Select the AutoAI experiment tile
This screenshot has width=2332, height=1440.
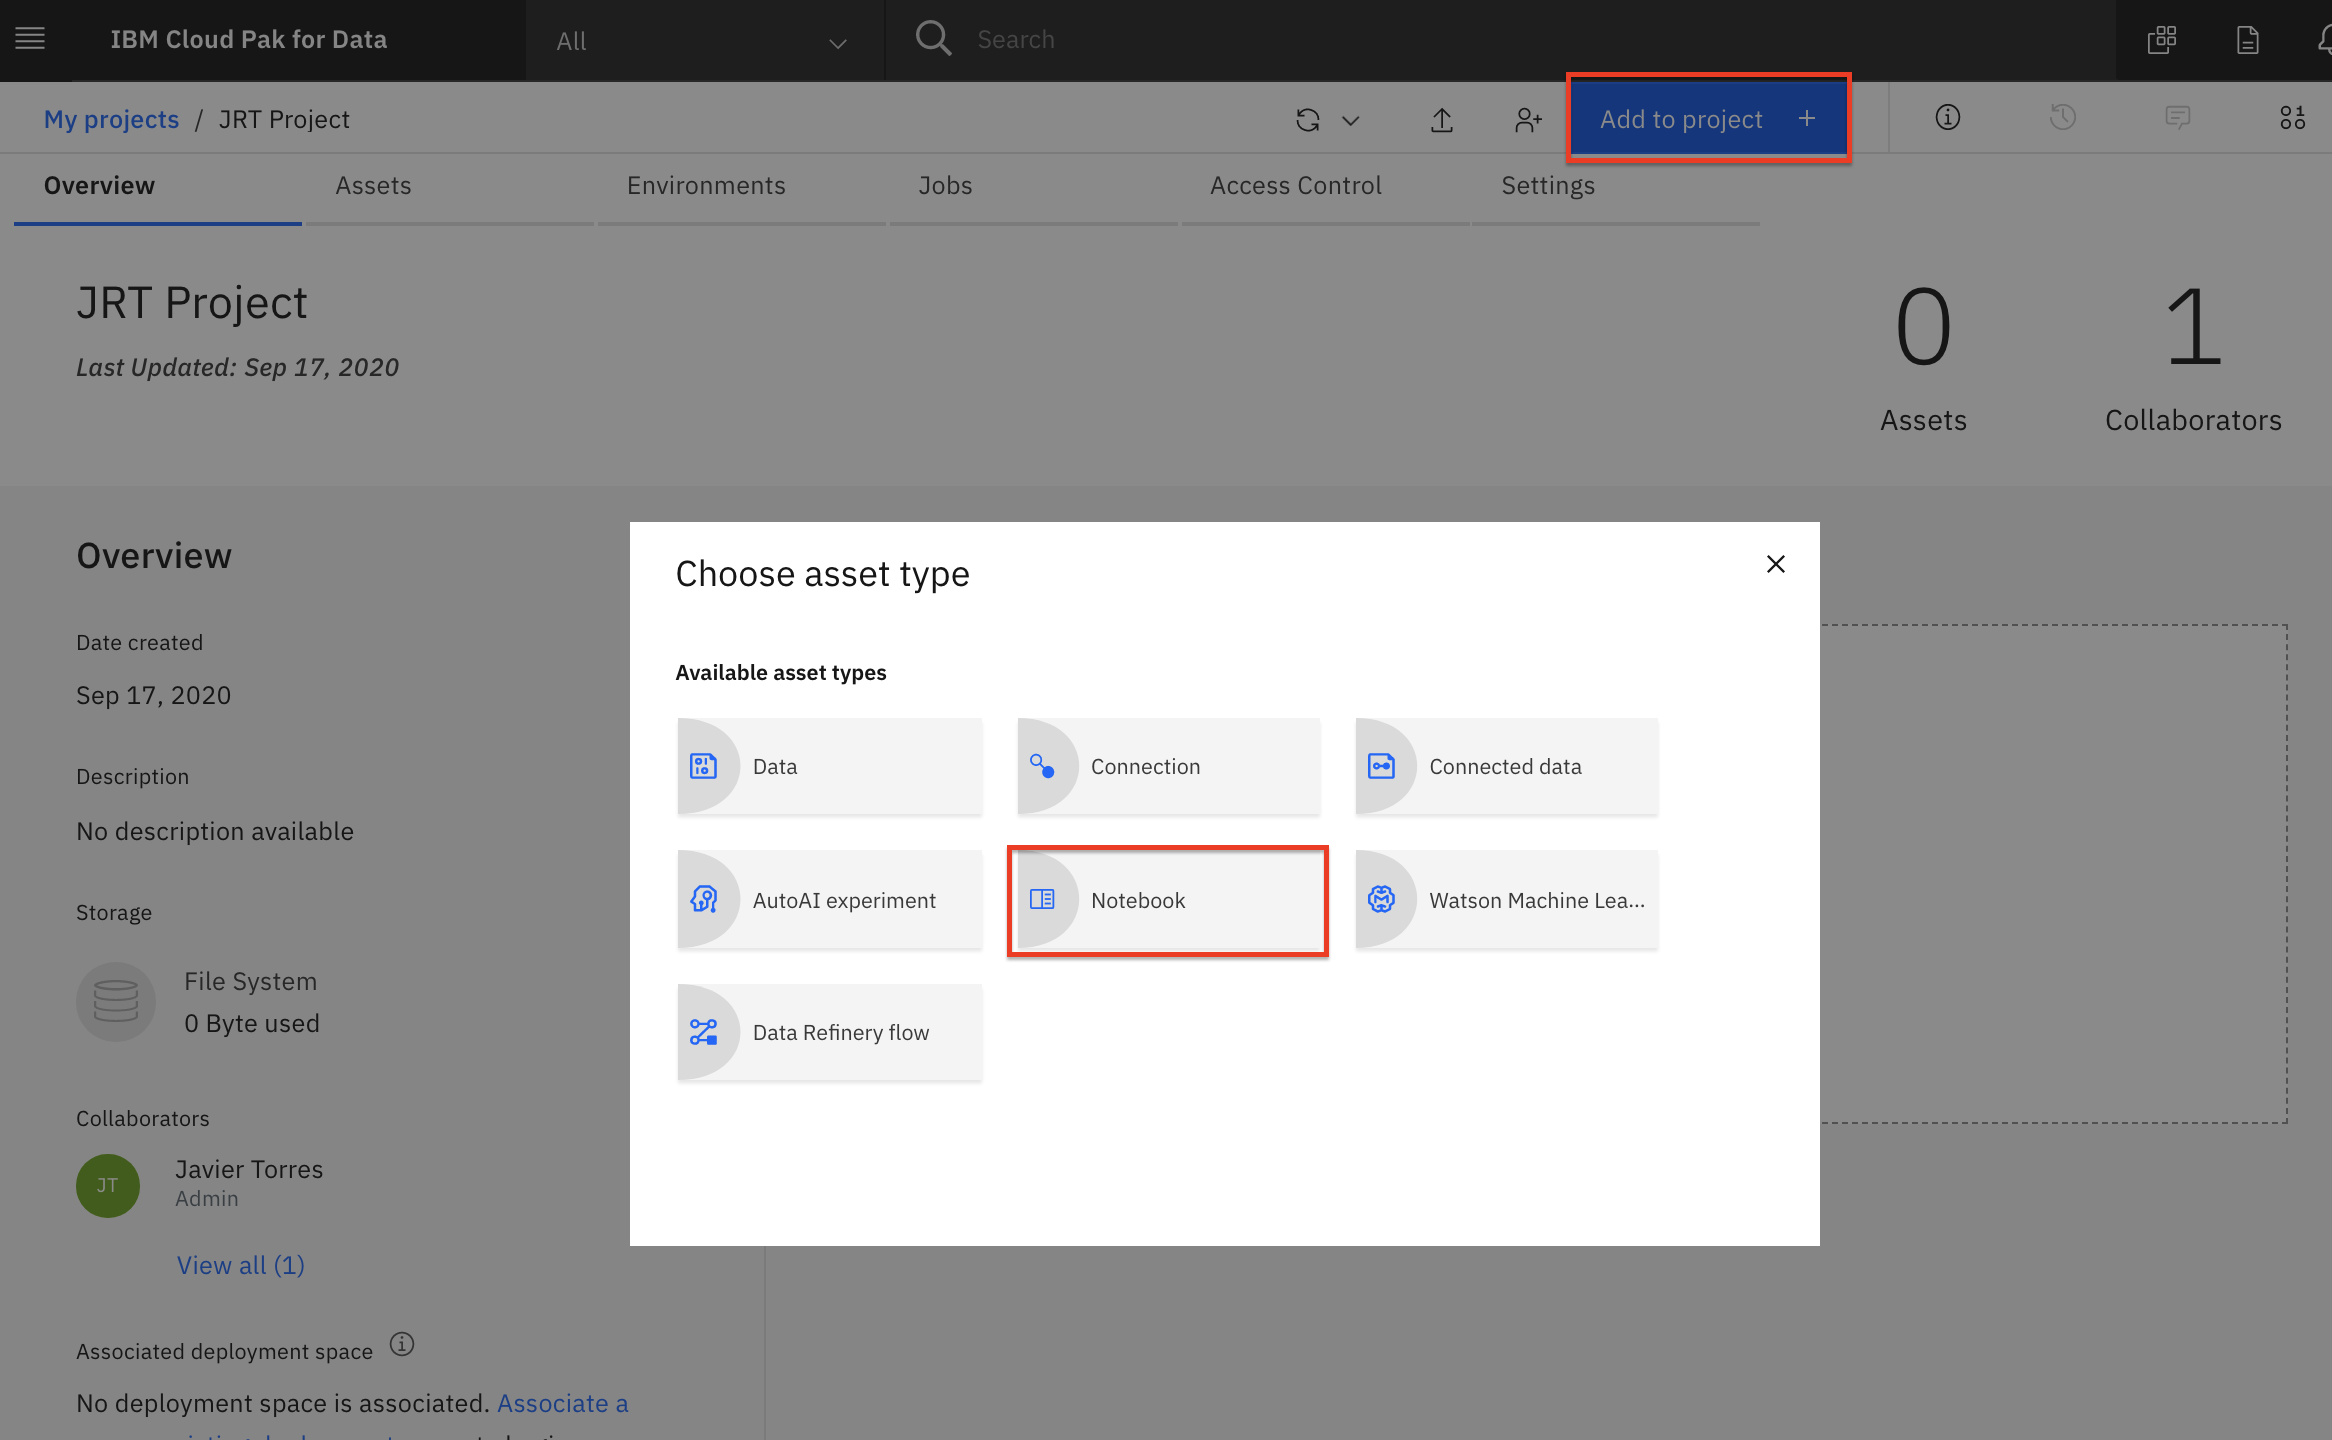(829, 899)
